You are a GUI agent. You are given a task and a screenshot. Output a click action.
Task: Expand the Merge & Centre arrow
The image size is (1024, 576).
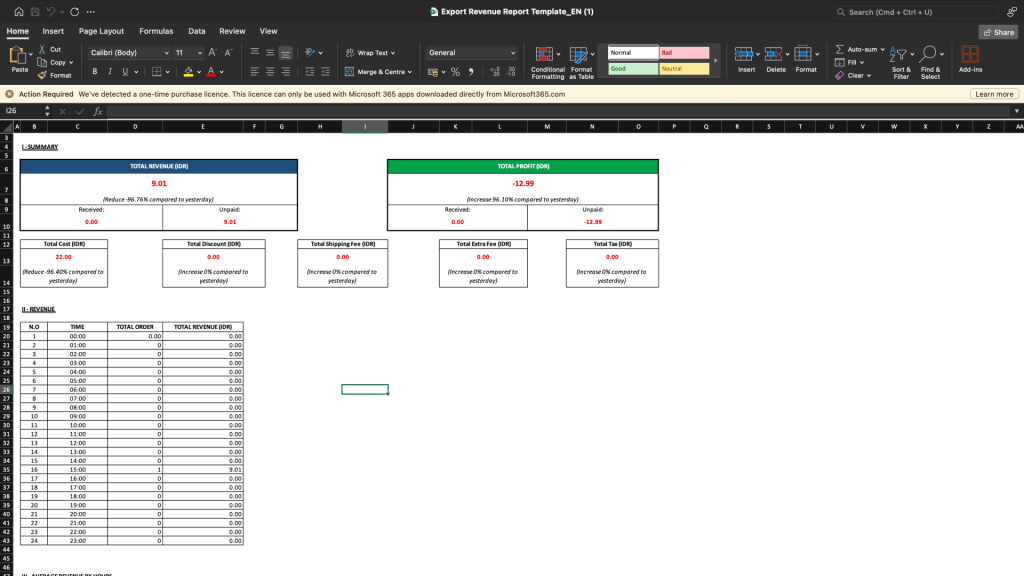tap(409, 72)
